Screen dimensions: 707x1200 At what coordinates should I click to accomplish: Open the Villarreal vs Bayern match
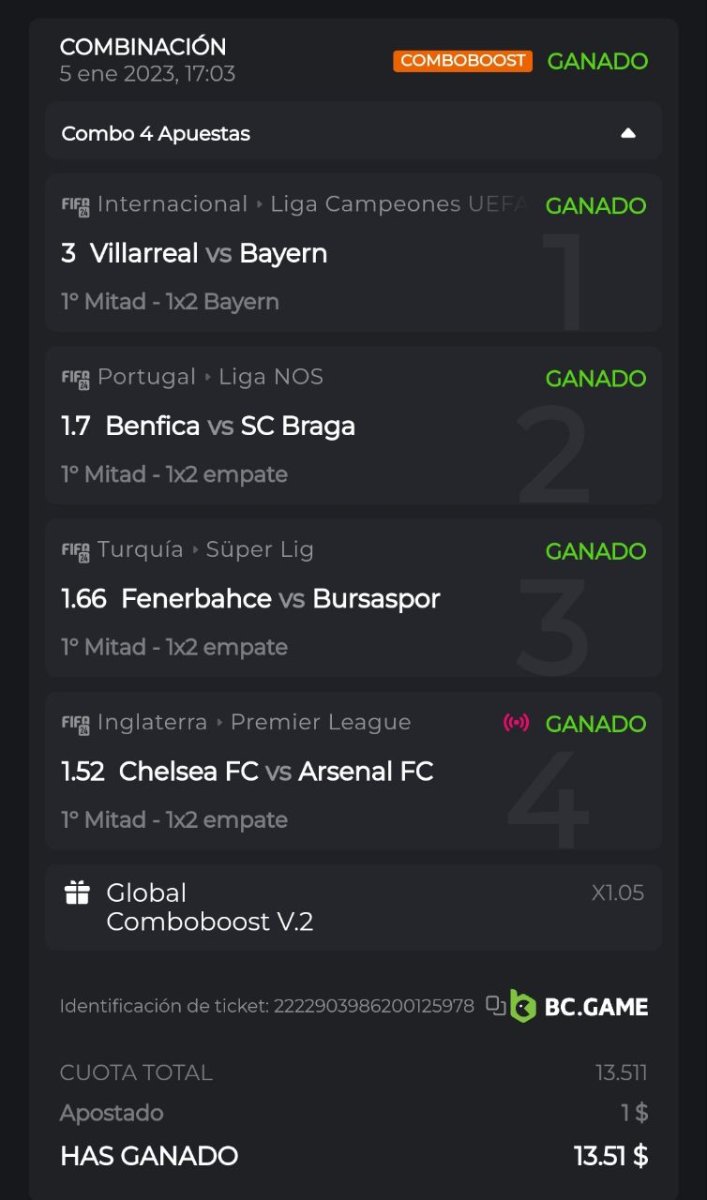pos(208,254)
